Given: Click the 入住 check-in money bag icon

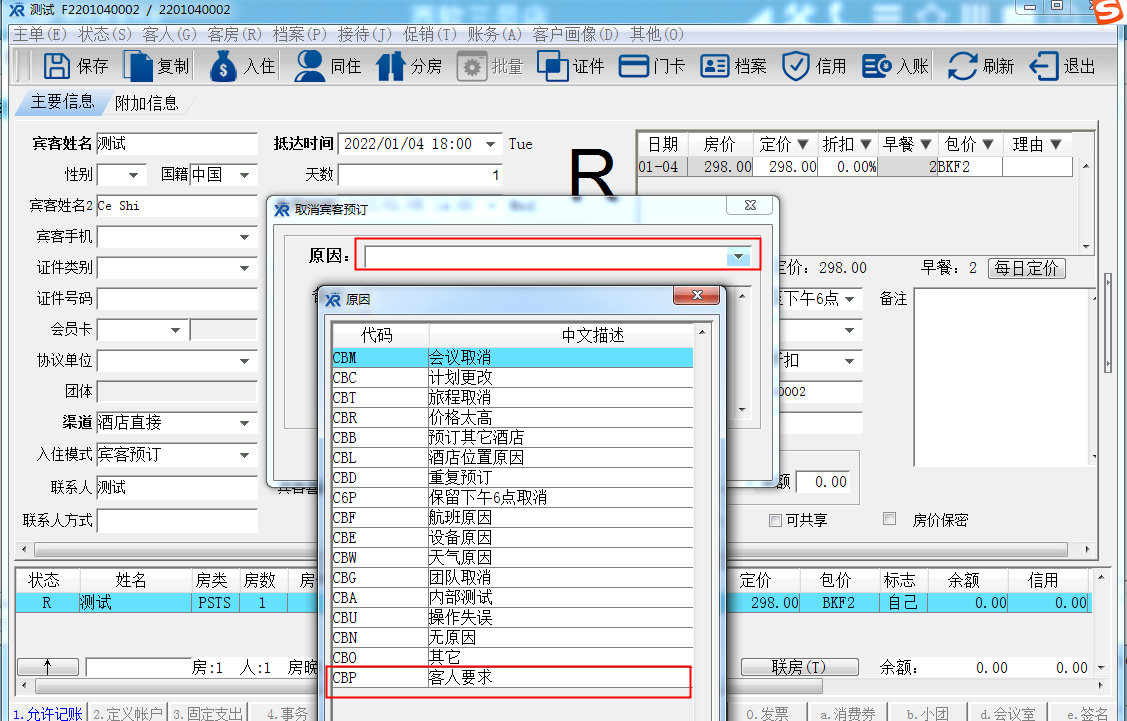Looking at the screenshot, I should [223, 66].
